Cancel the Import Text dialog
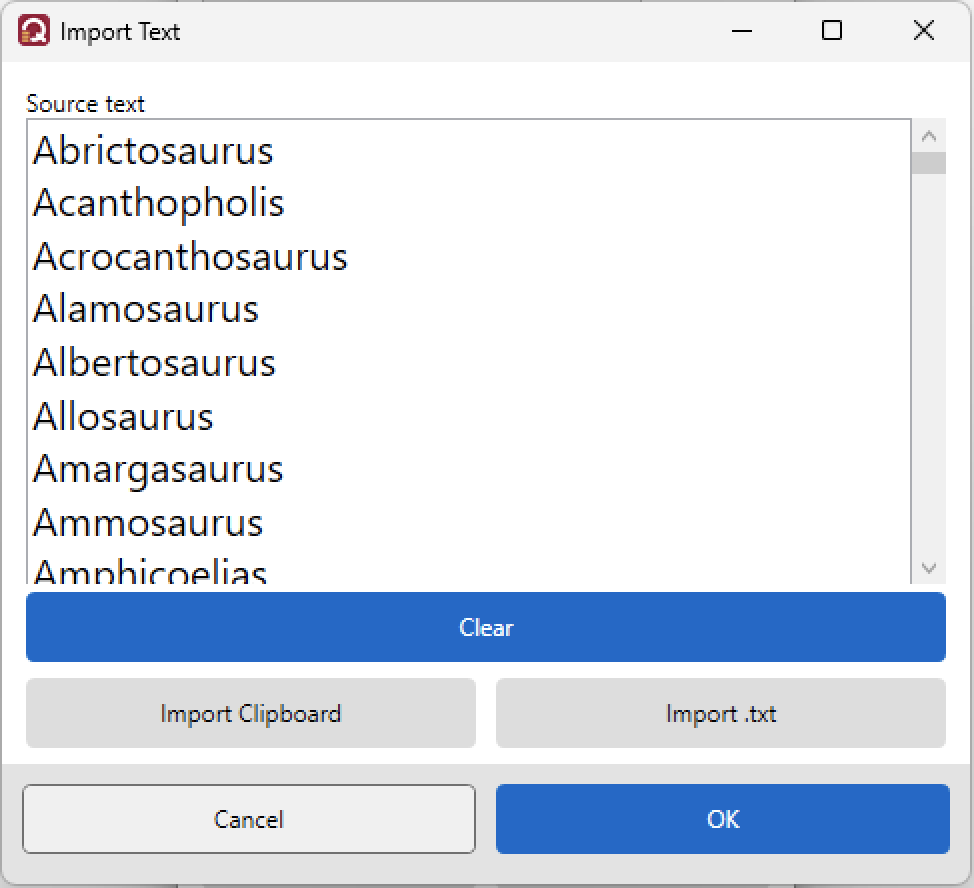974x888 pixels. (x=249, y=819)
